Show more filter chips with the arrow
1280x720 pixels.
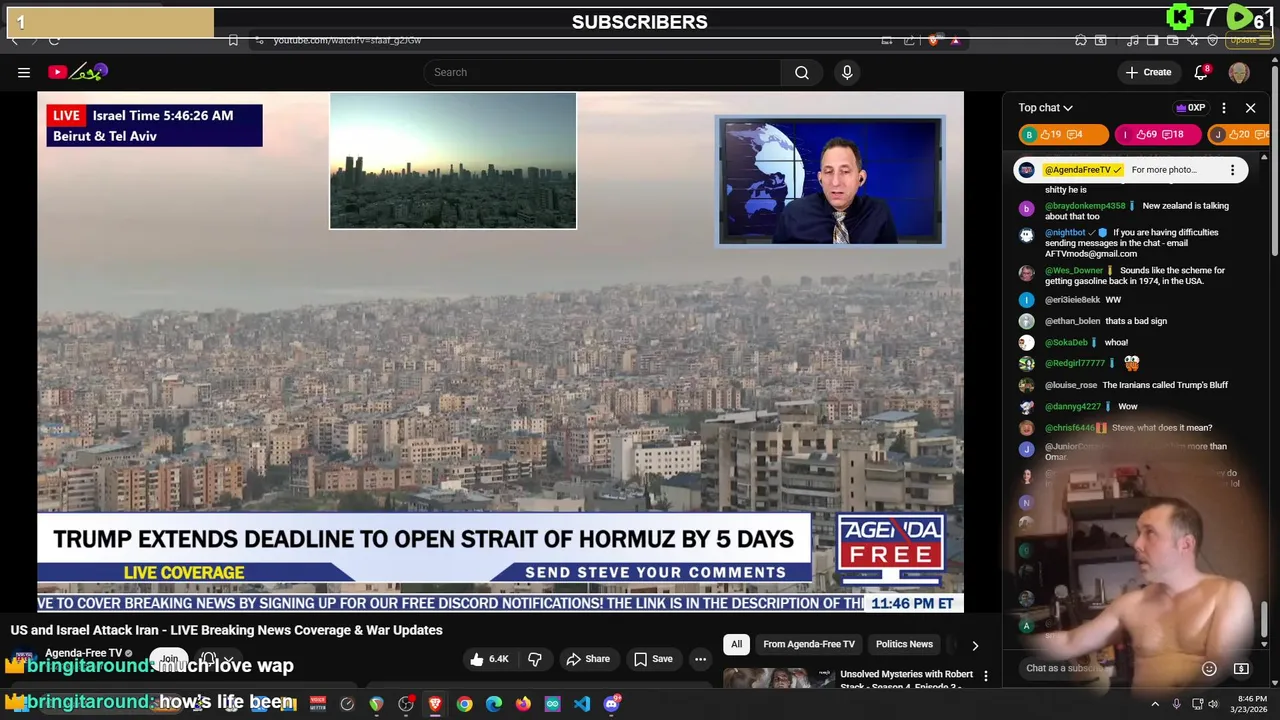975,645
